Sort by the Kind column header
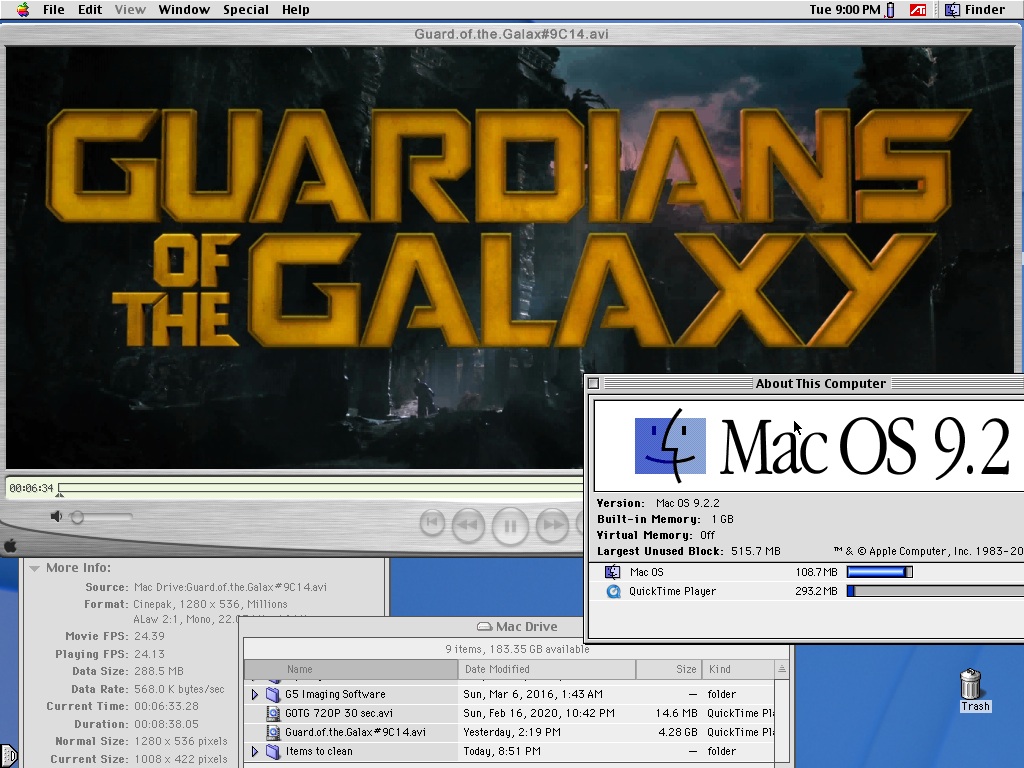 click(x=738, y=669)
